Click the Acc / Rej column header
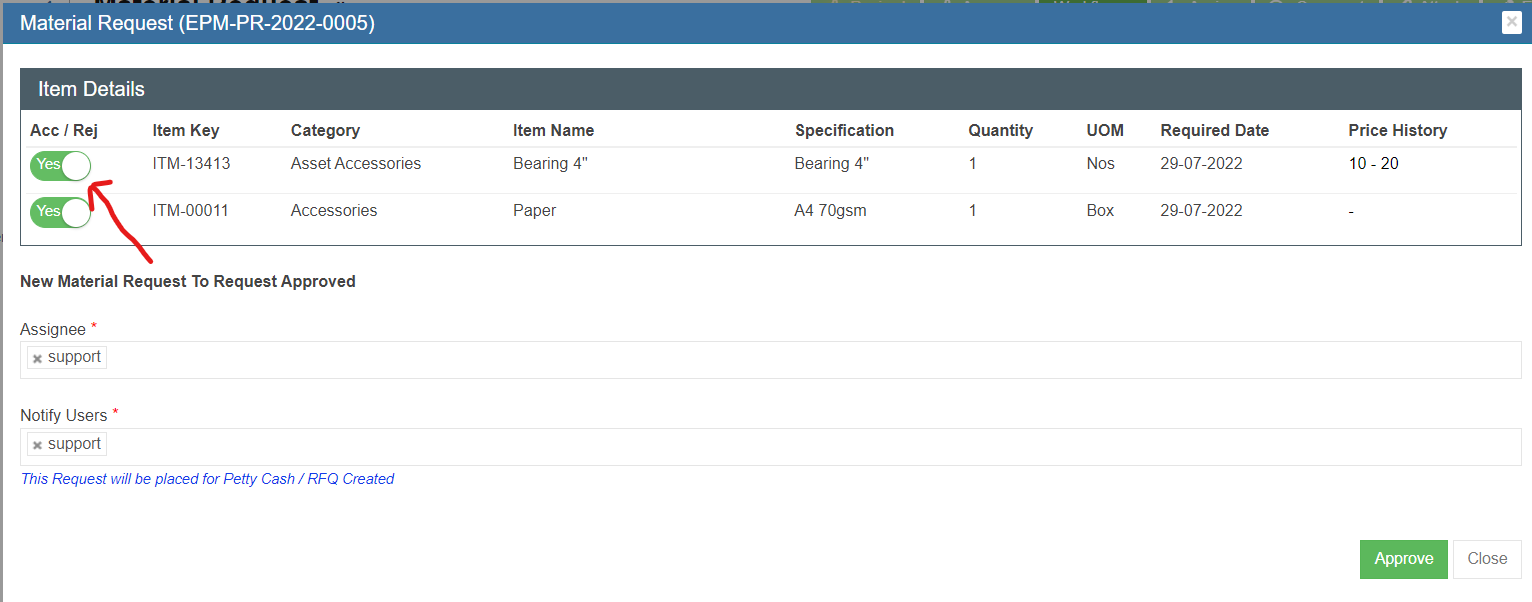 (64, 131)
